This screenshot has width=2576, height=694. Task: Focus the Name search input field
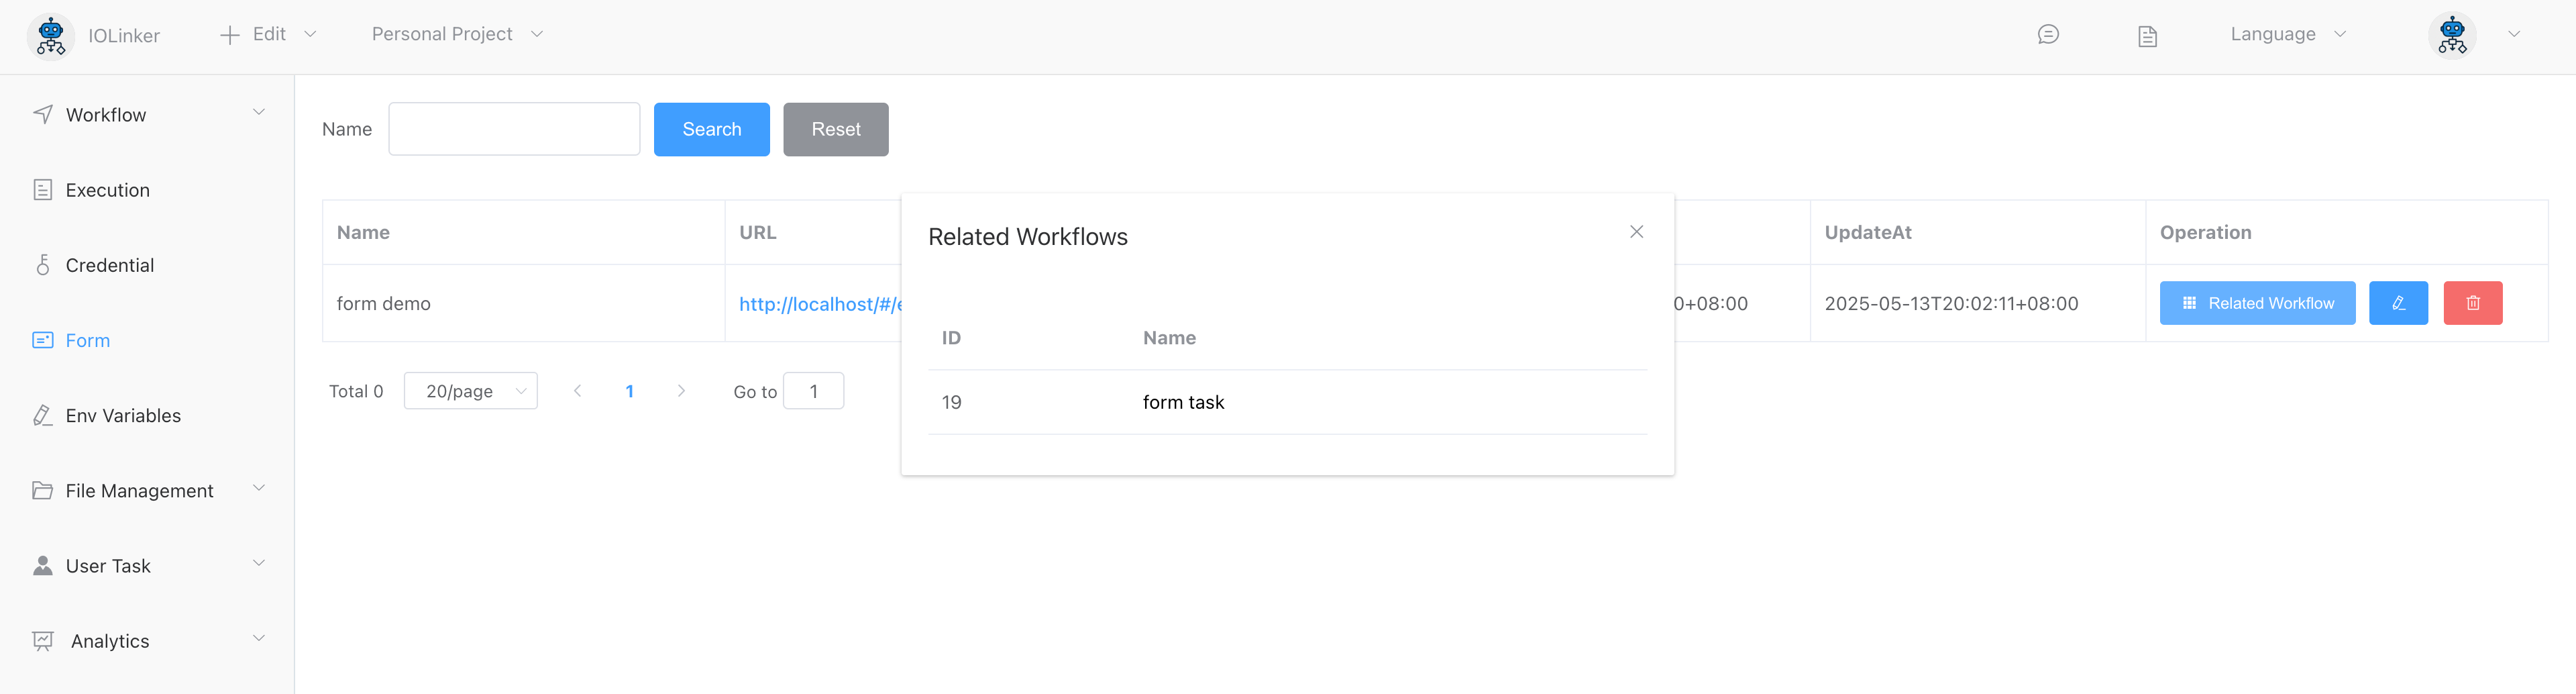(514, 129)
